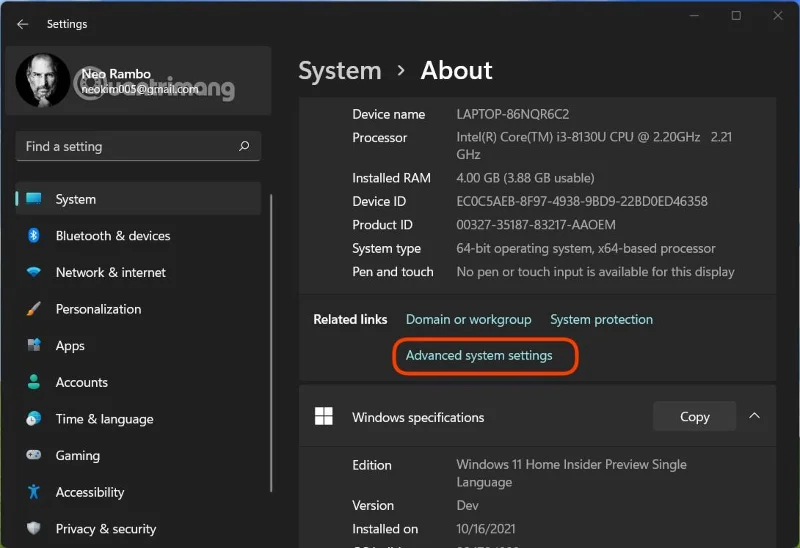Viewport: 800px width, 548px height.
Task: Click the About page title
Action: [457, 70]
